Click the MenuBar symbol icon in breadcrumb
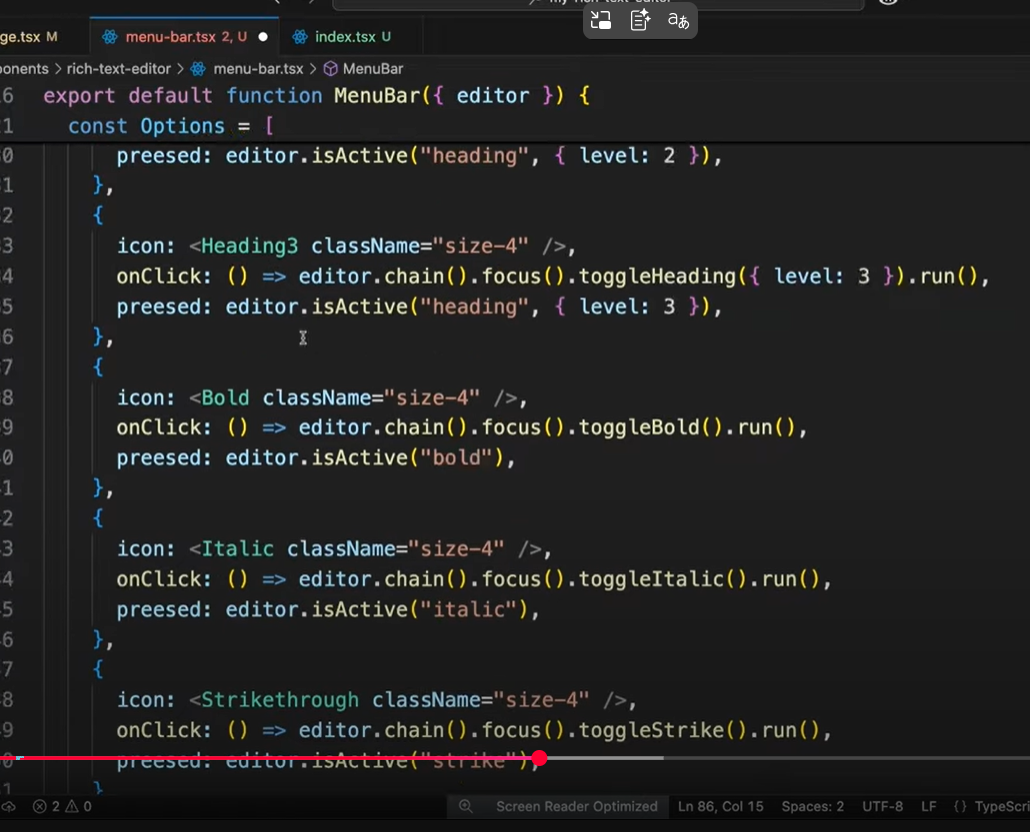The image size is (1030, 832). [330, 69]
